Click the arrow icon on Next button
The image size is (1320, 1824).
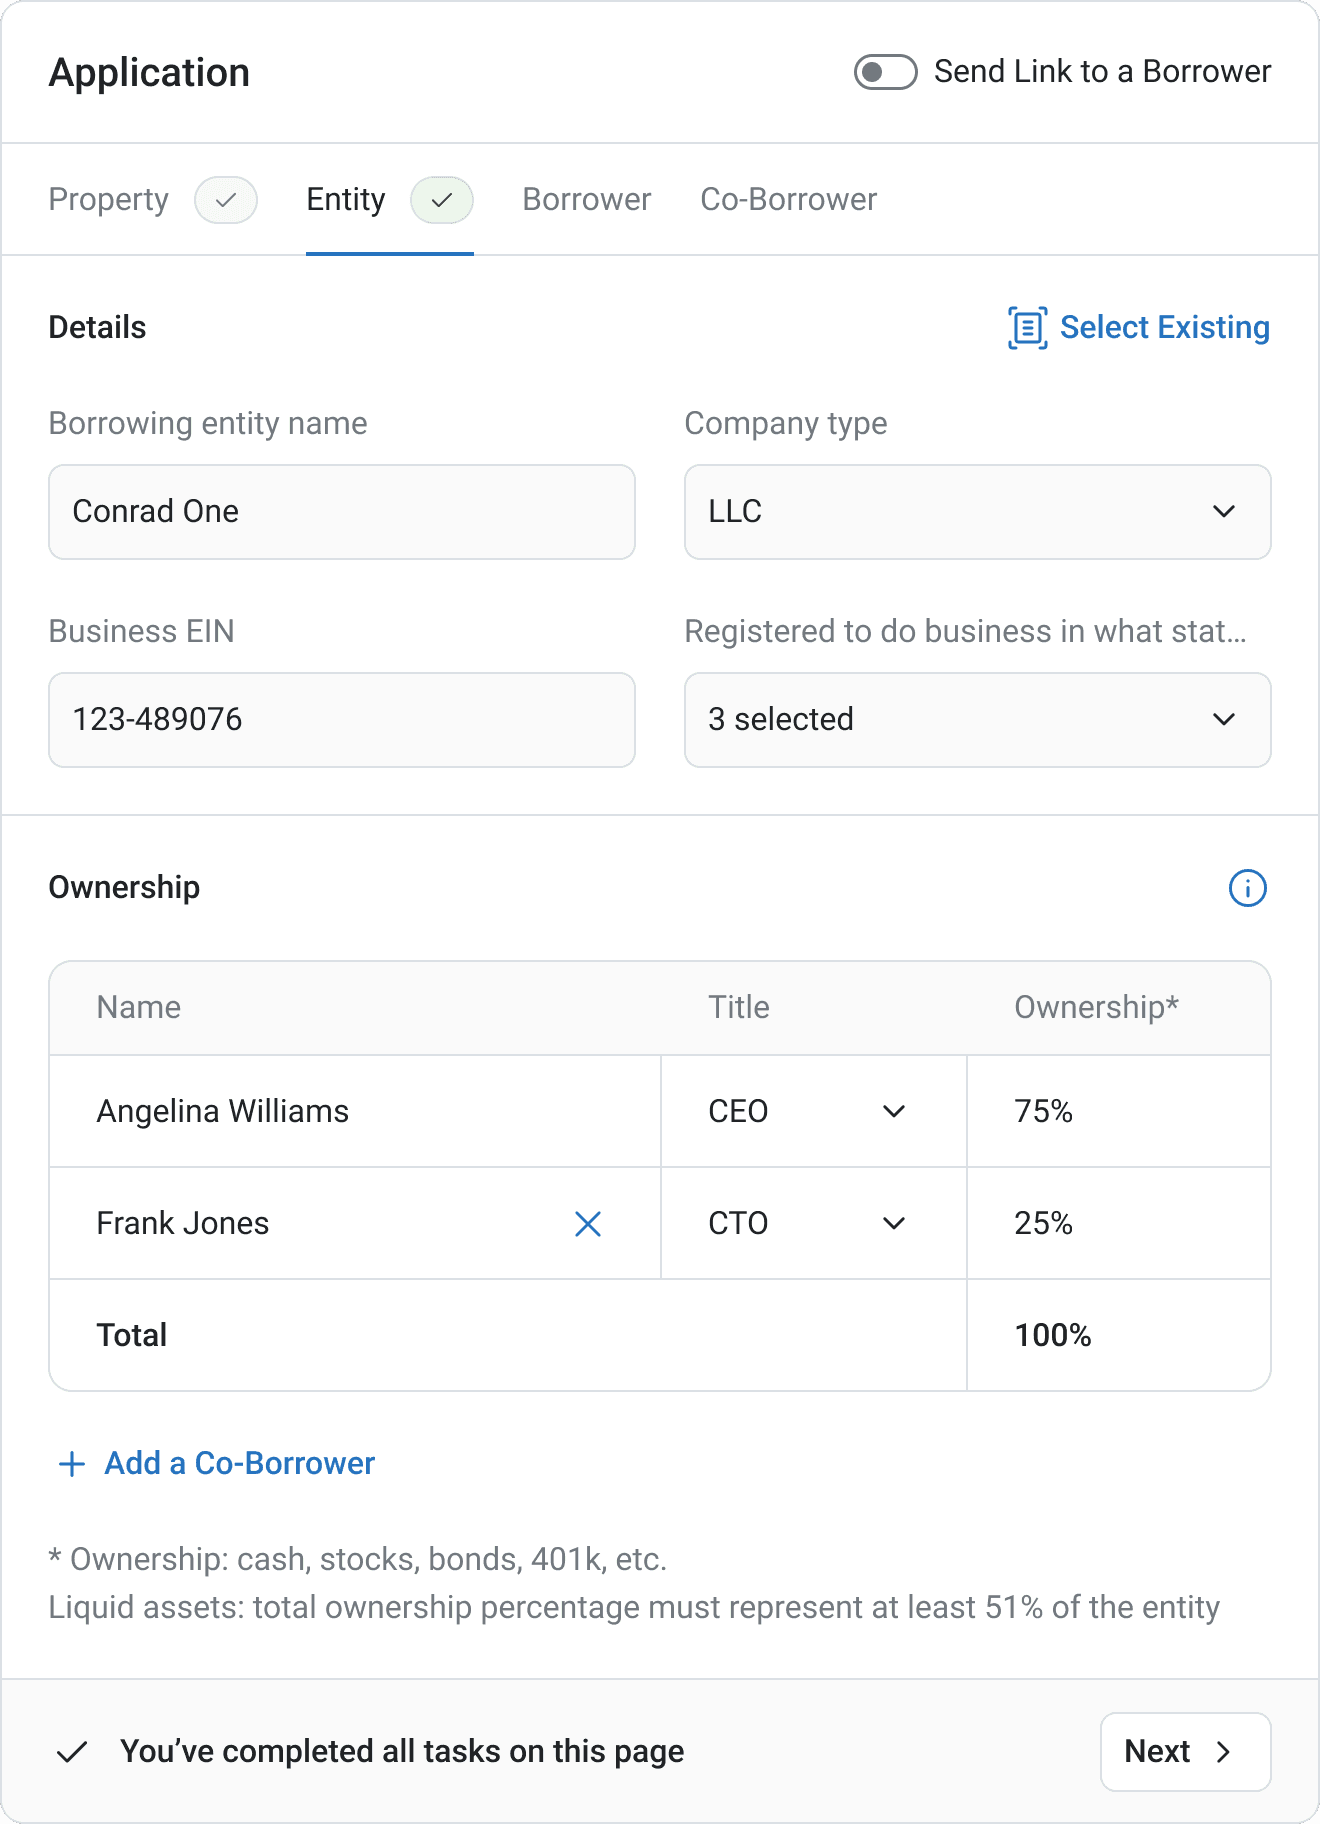click(x=1223, y=1752)
